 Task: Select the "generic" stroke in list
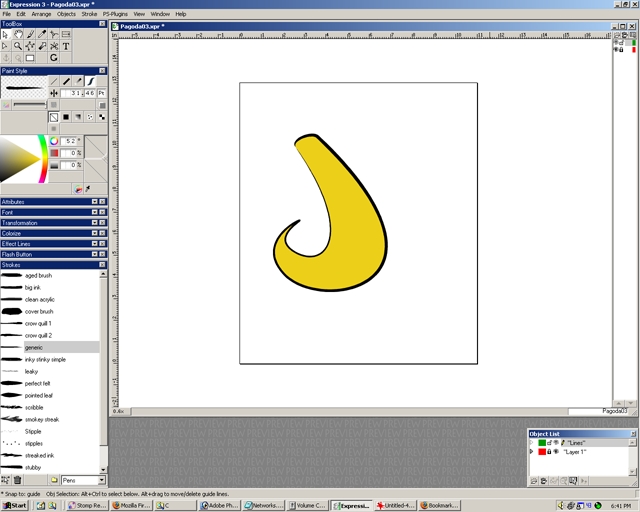tap(49, 347)
